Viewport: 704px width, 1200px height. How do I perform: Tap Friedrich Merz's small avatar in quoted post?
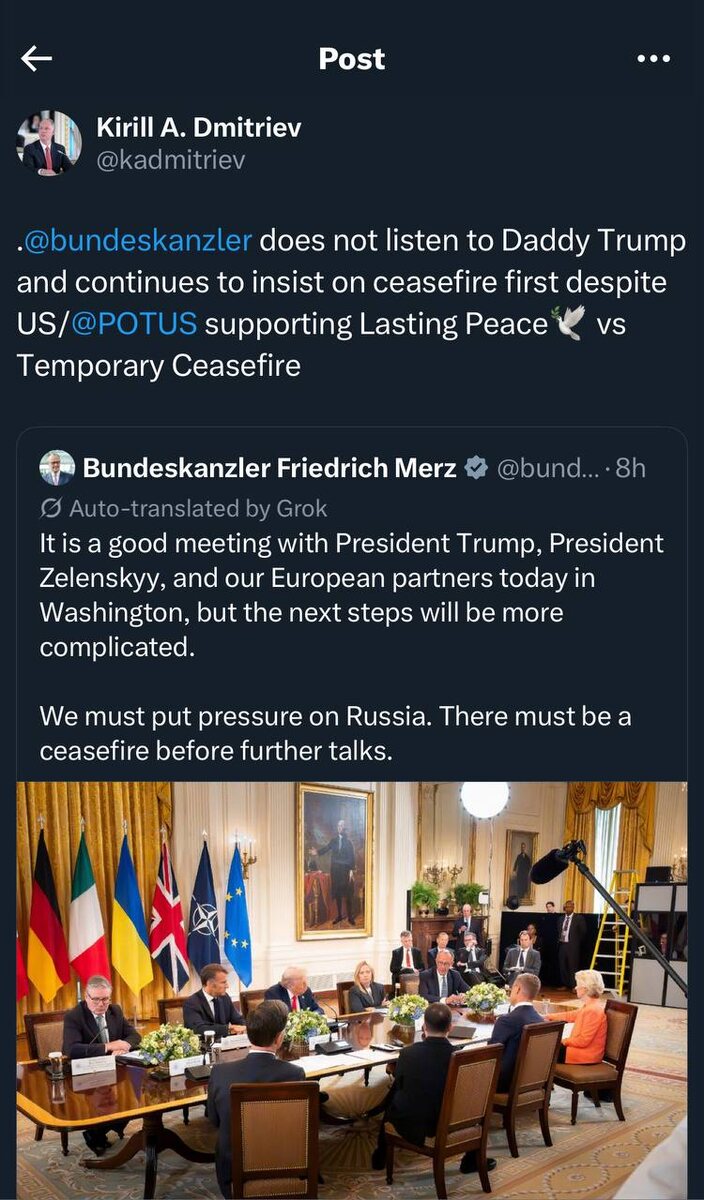click(57, 467)
